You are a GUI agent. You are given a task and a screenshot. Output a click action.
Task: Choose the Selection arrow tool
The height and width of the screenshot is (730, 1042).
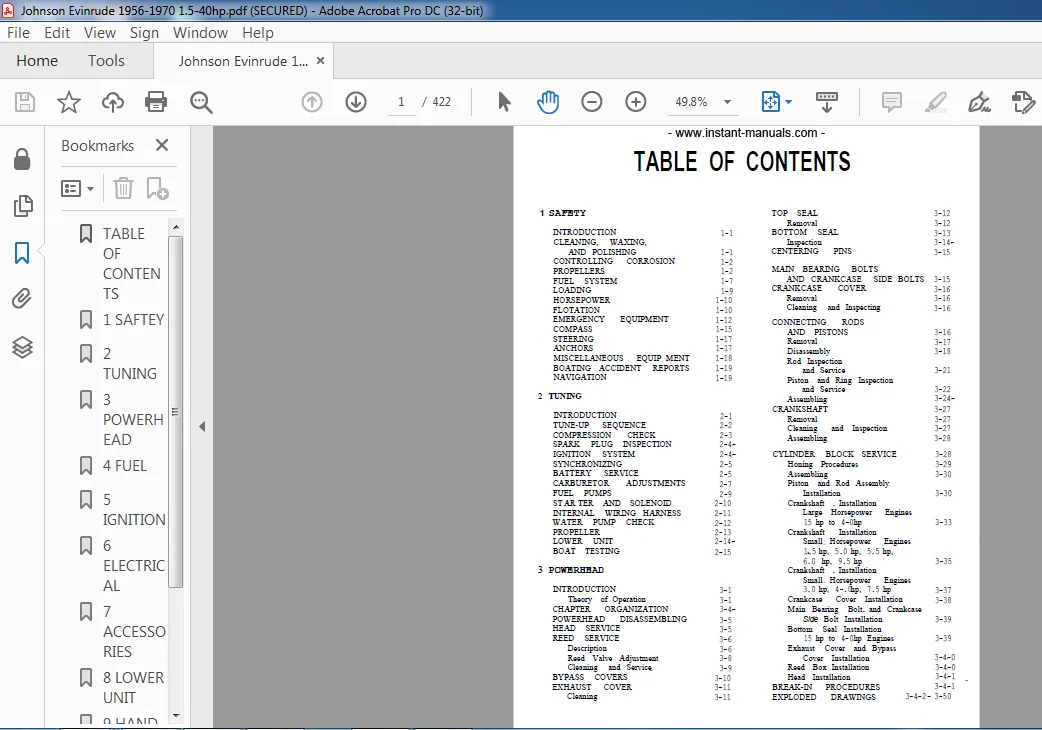tap(504, 102)
